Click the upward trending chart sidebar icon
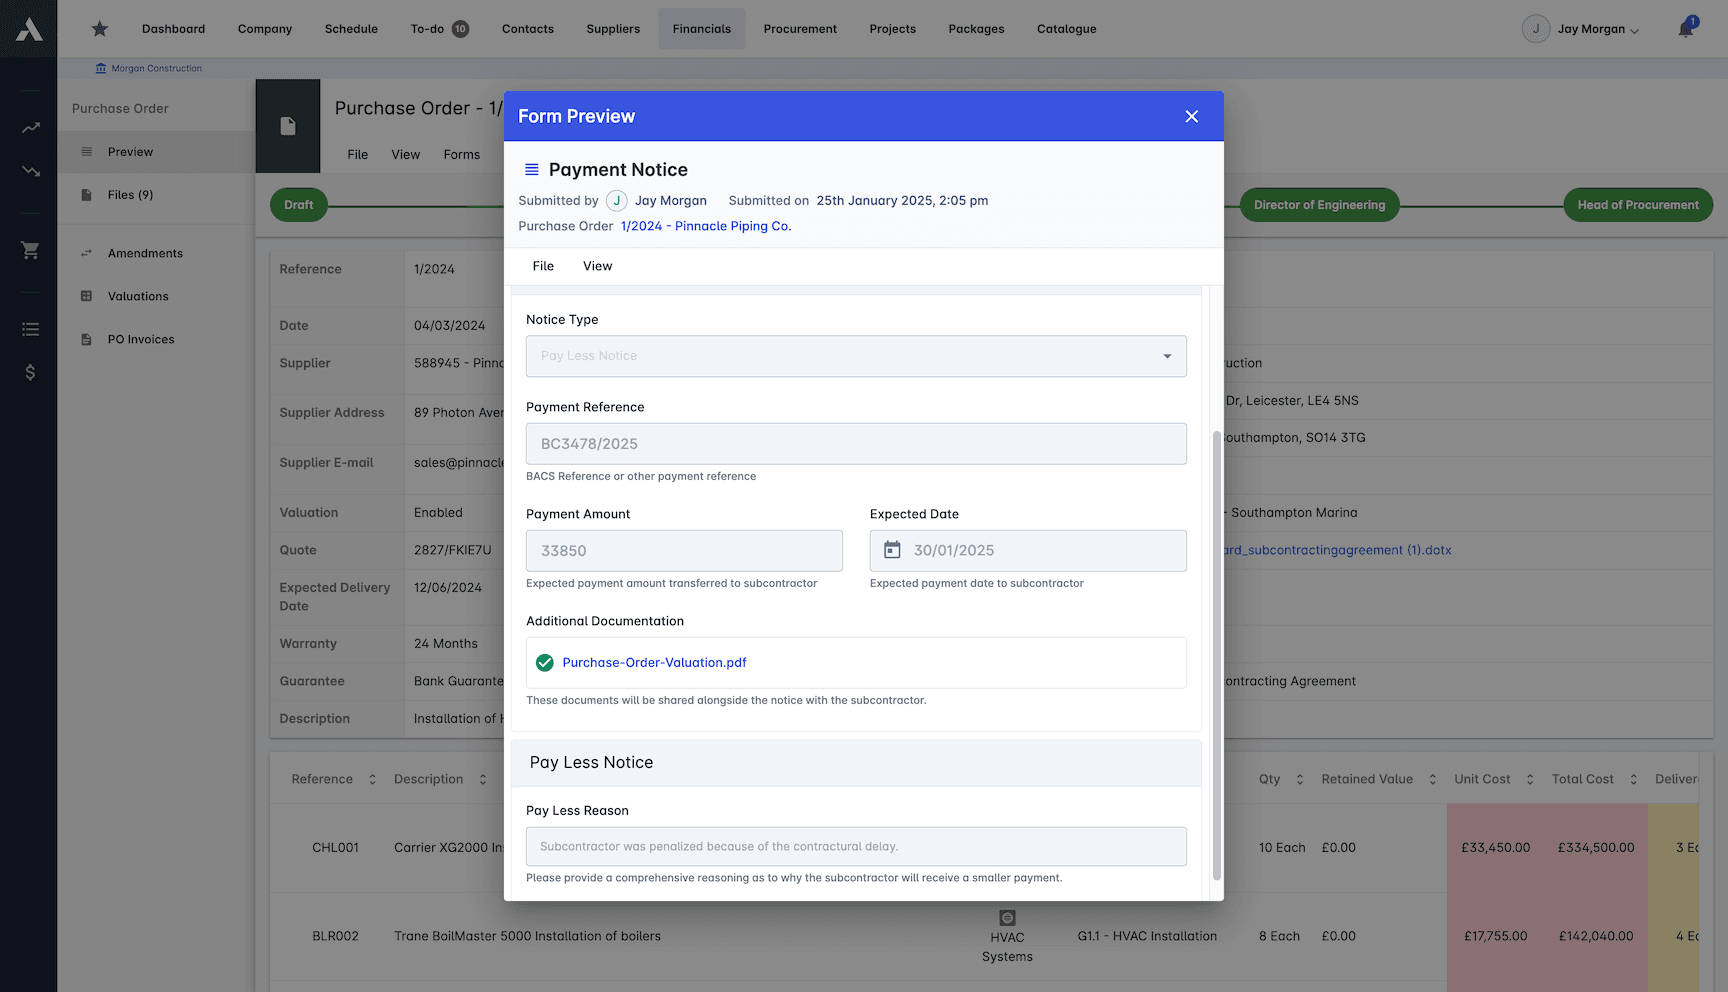1728x992 pixels. point(29,127)
